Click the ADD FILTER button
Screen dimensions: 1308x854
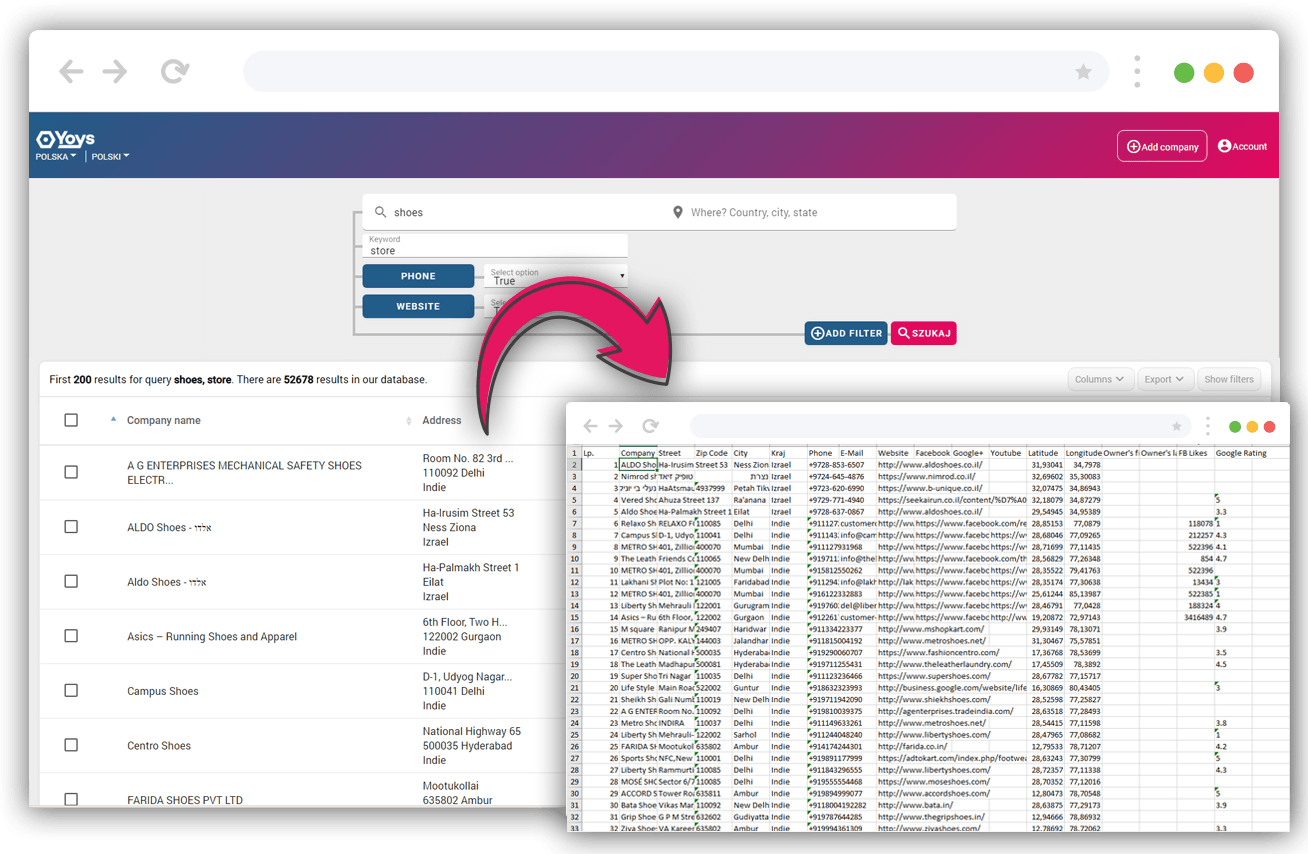847,333
